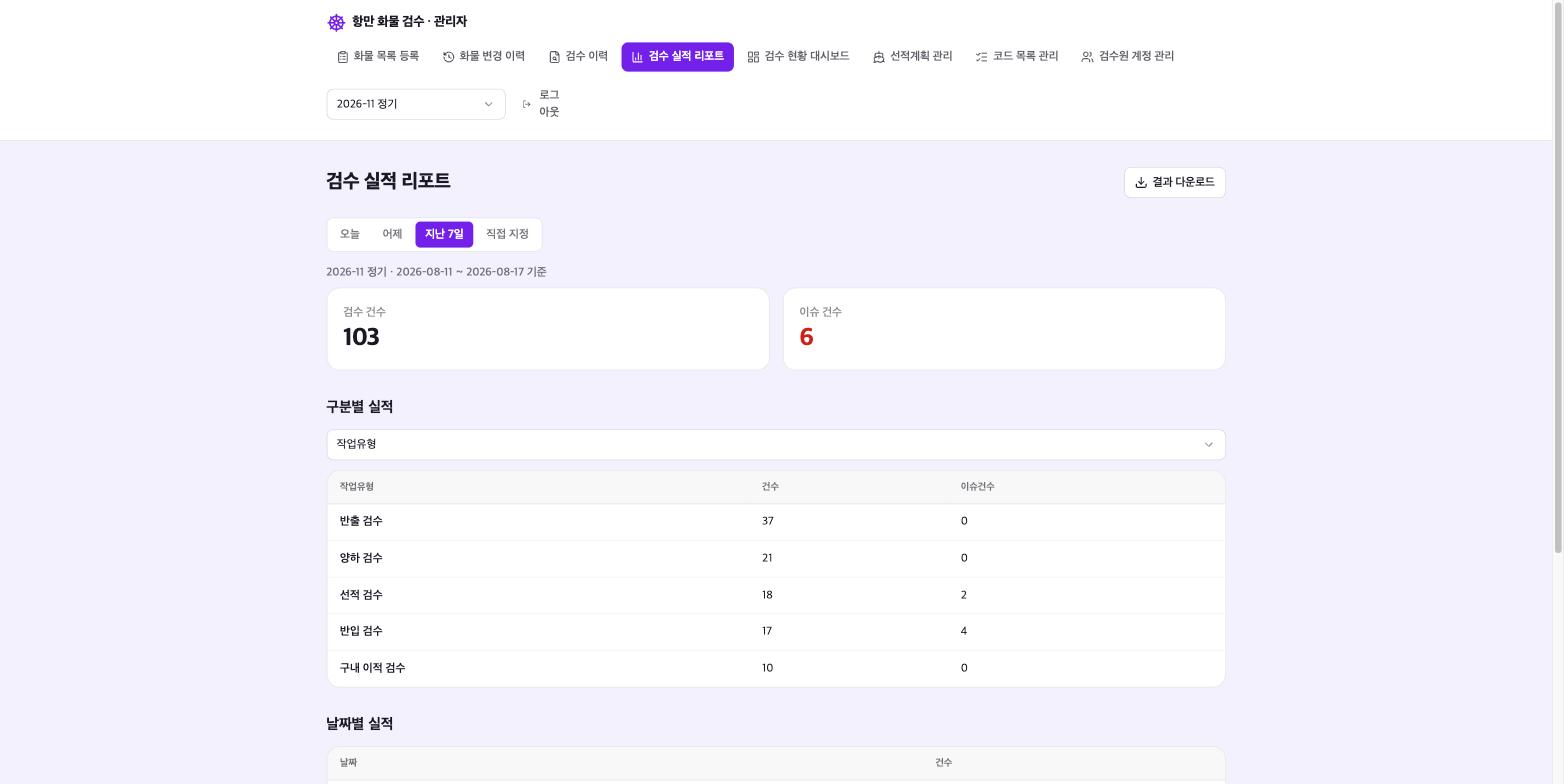Click the 로그 아웃 button
The width and height of the screenshot is (1564, 784).
coord(541,104)
